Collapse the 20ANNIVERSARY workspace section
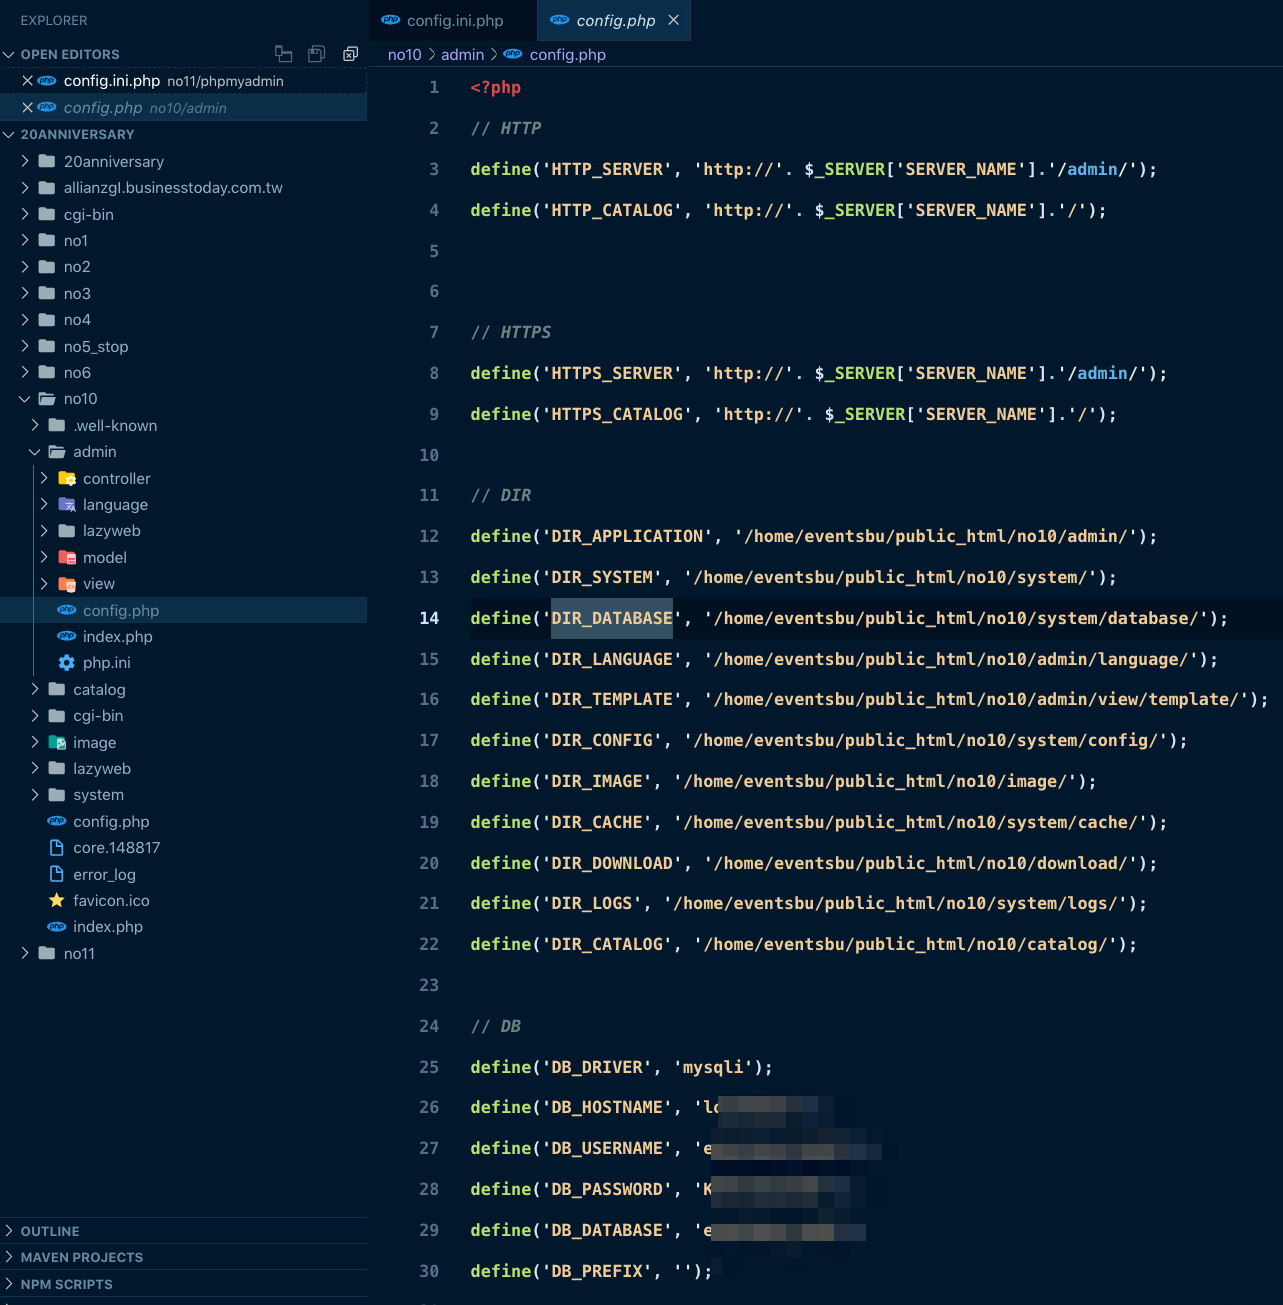Viewport: 1283px width, 1305px height. 9,134
